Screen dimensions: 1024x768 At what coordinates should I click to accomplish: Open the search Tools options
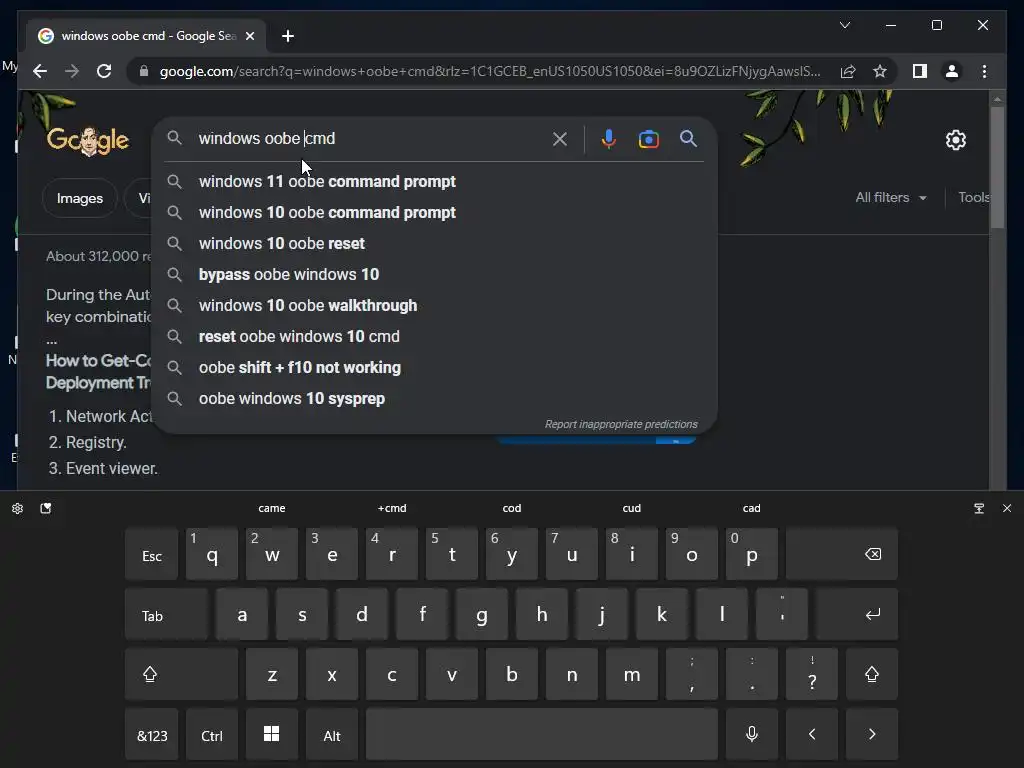[x=974, y=197]
